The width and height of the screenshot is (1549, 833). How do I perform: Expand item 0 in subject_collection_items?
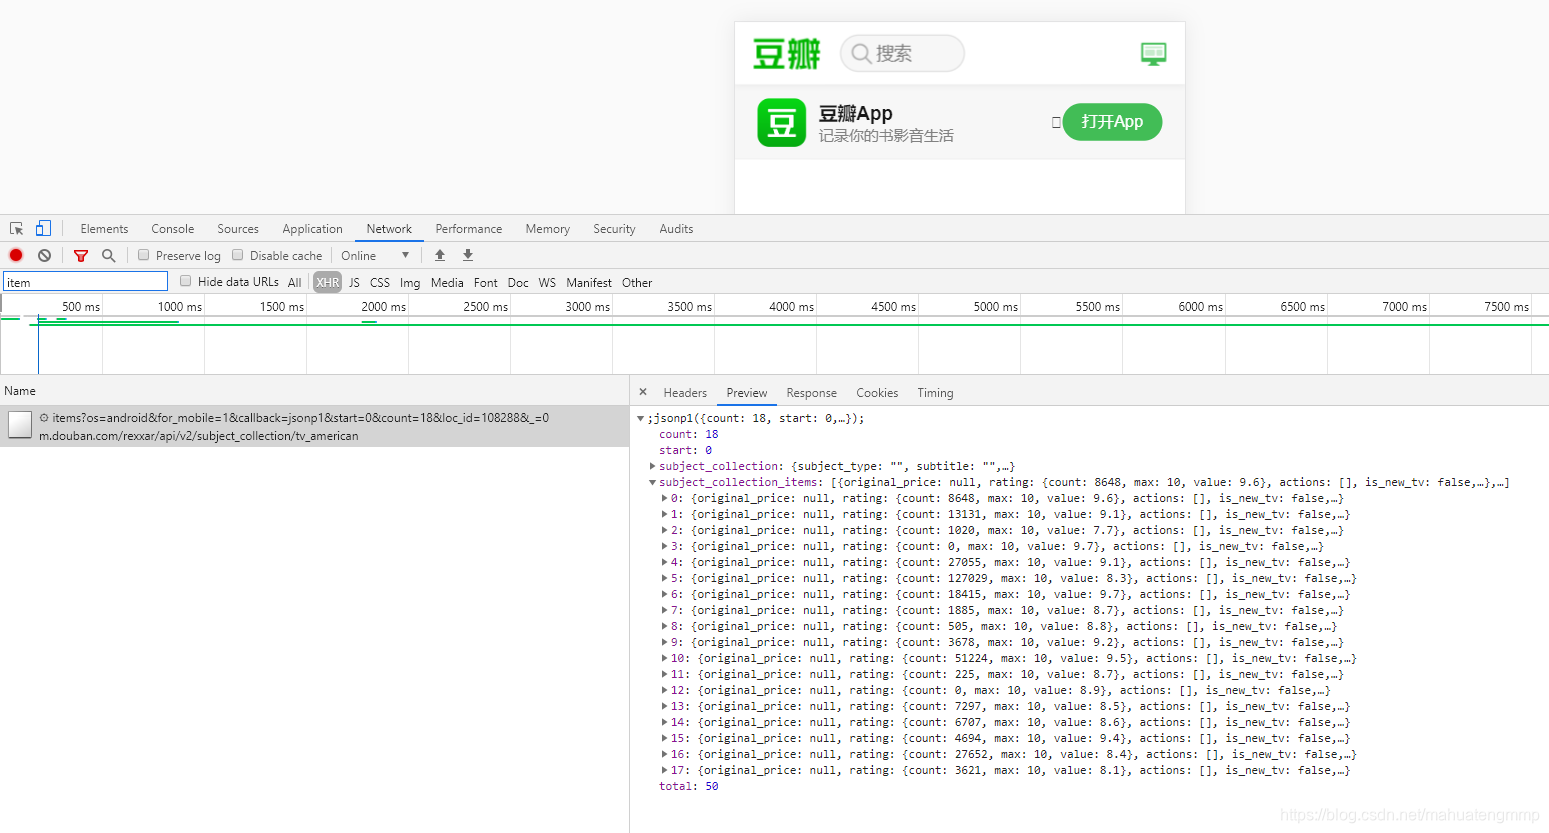665,498
